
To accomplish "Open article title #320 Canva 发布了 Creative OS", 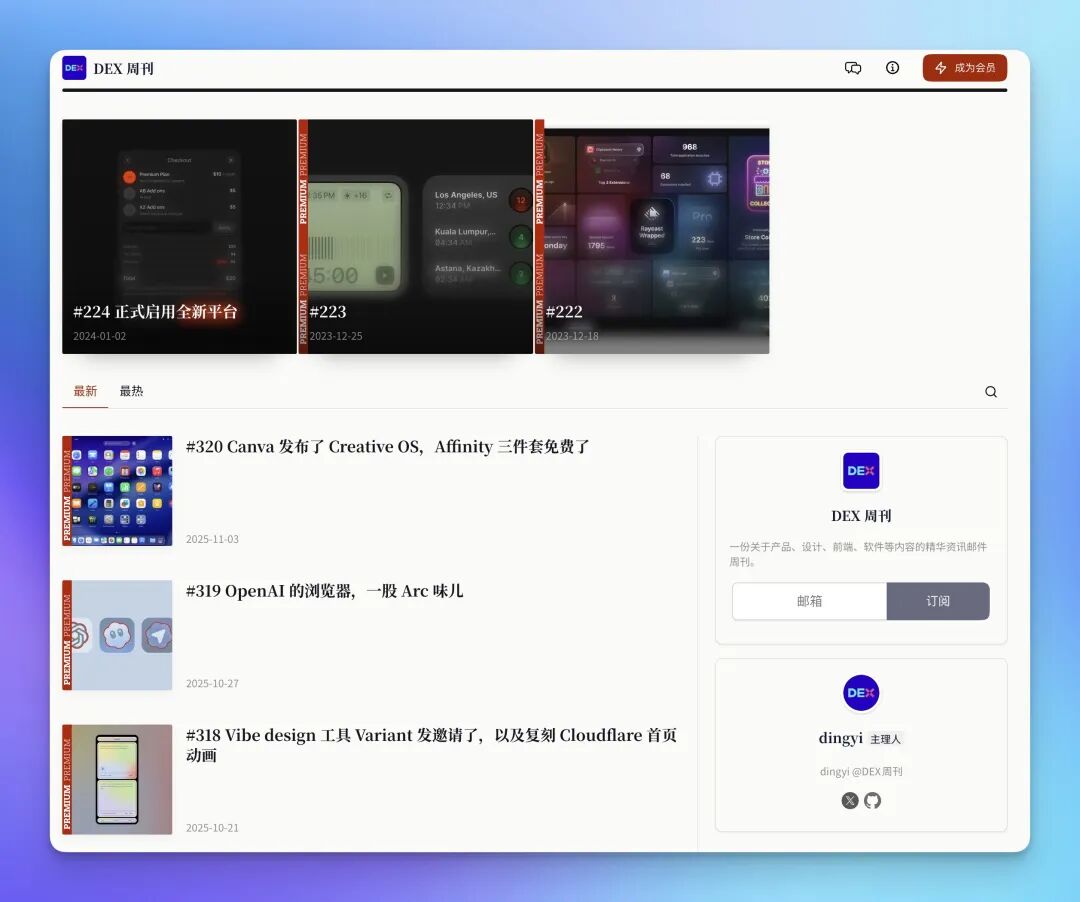I will (388, 447).
